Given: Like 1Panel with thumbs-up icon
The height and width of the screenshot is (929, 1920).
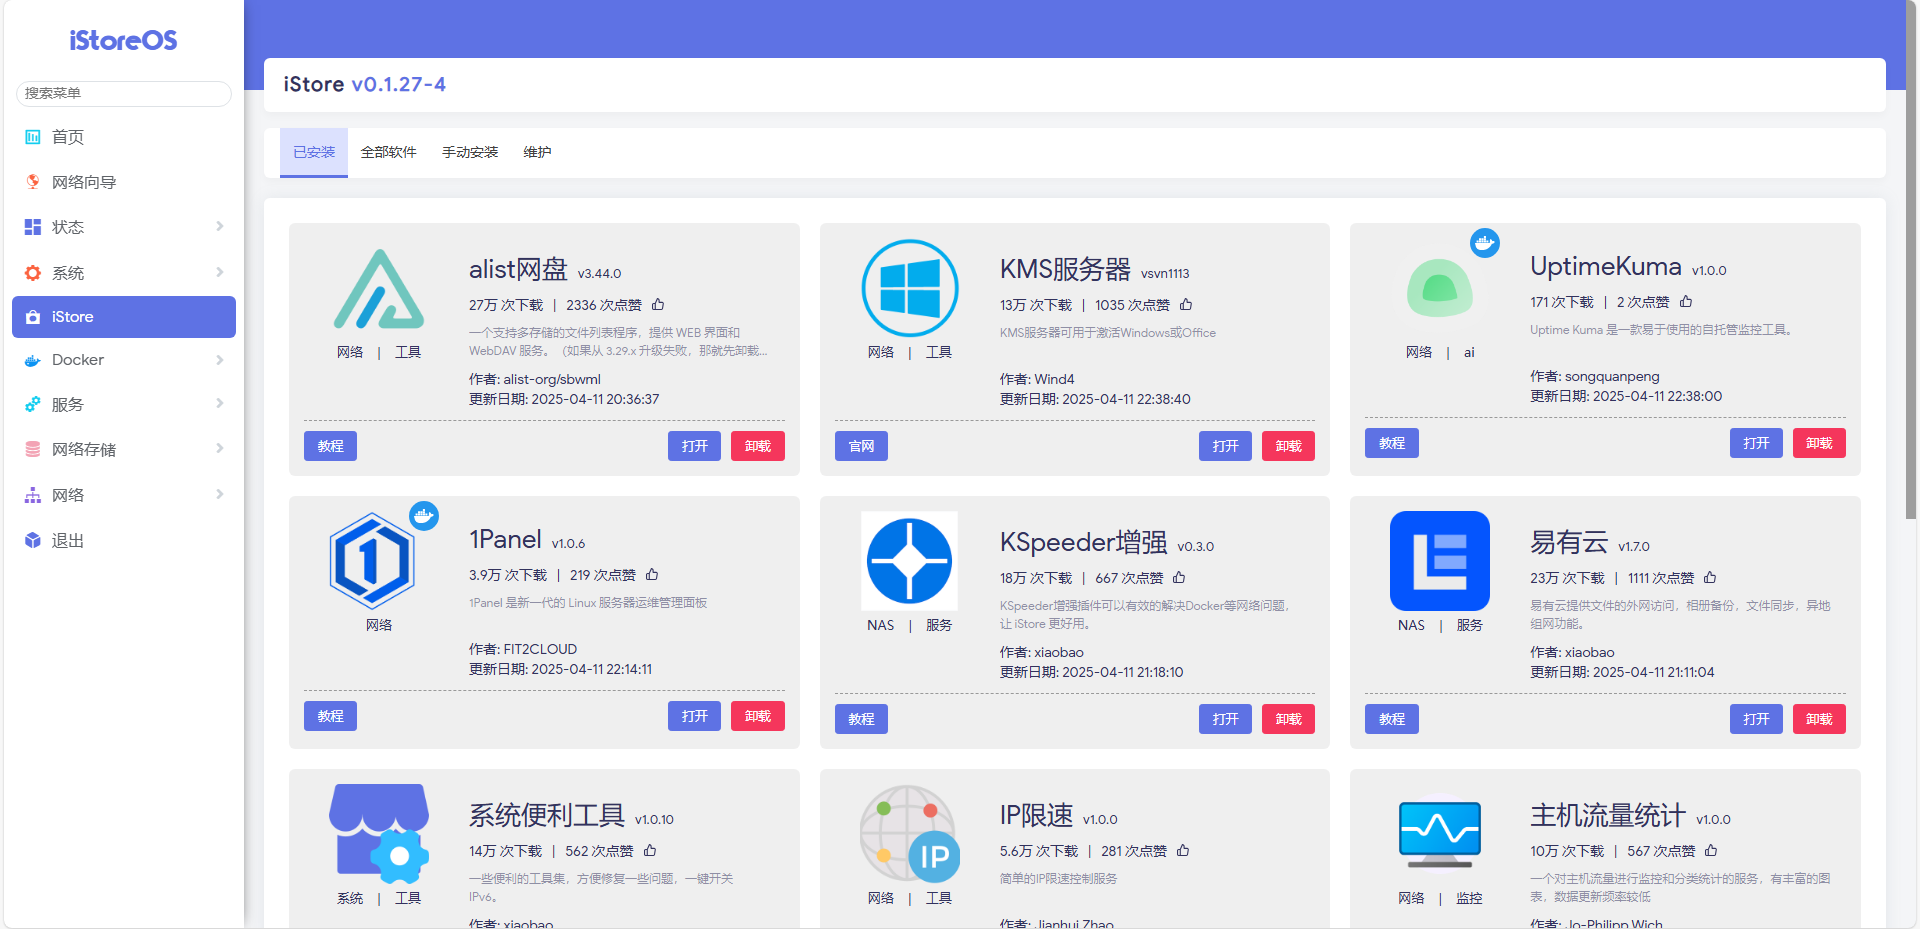Looking at the screenshot, I should point(652,575).
